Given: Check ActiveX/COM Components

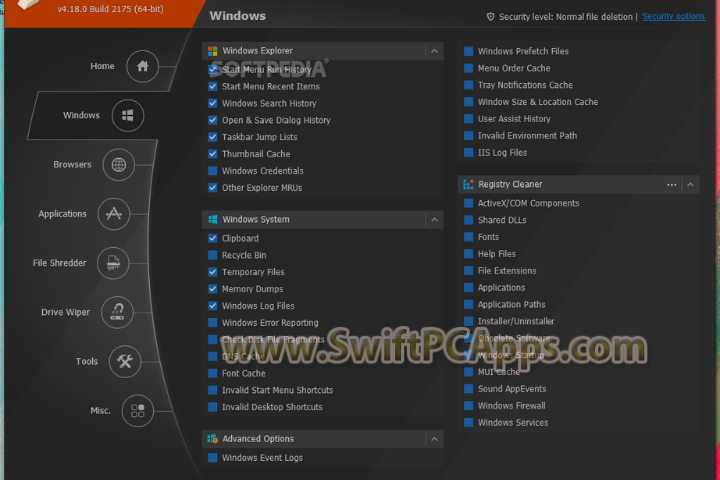Looking at the screenshot, I should [468, 203].
